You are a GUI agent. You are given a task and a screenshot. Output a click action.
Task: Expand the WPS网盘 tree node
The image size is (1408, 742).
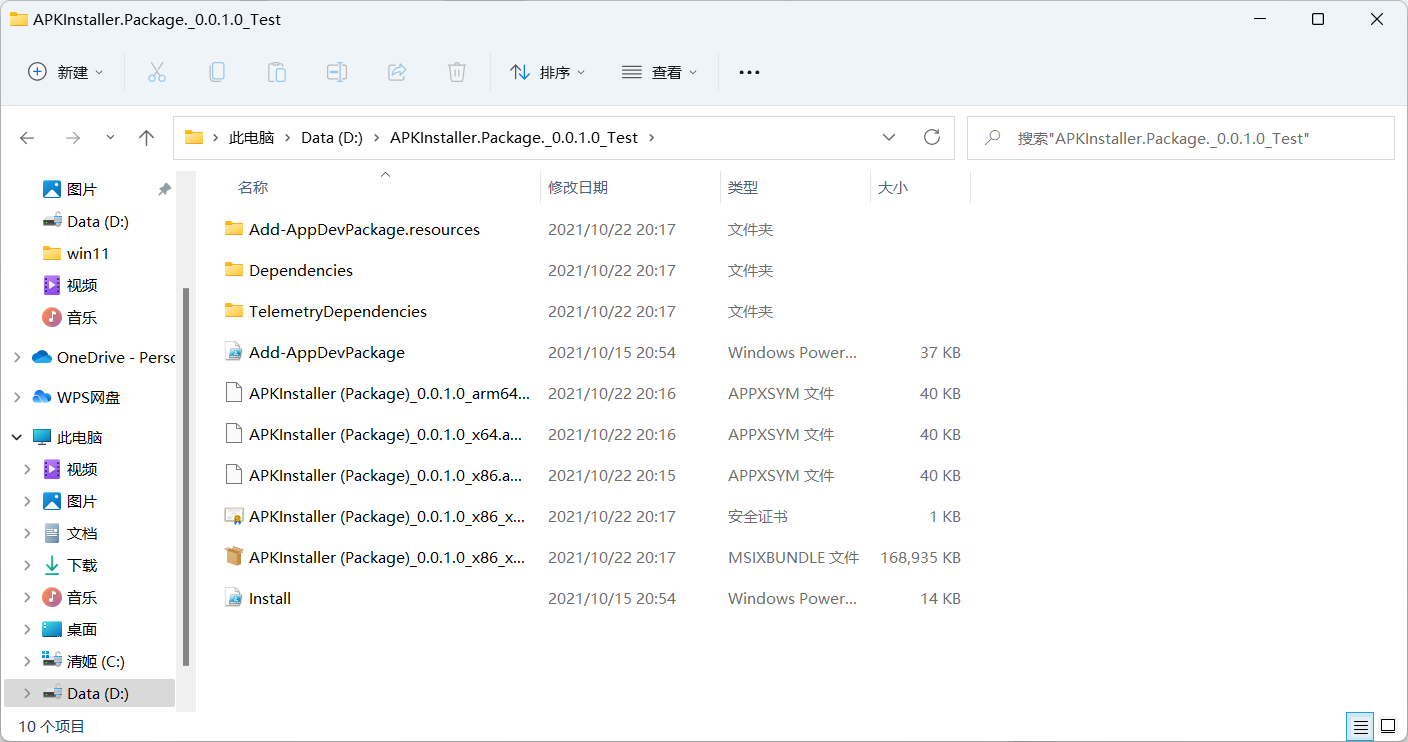coord(16,397)
